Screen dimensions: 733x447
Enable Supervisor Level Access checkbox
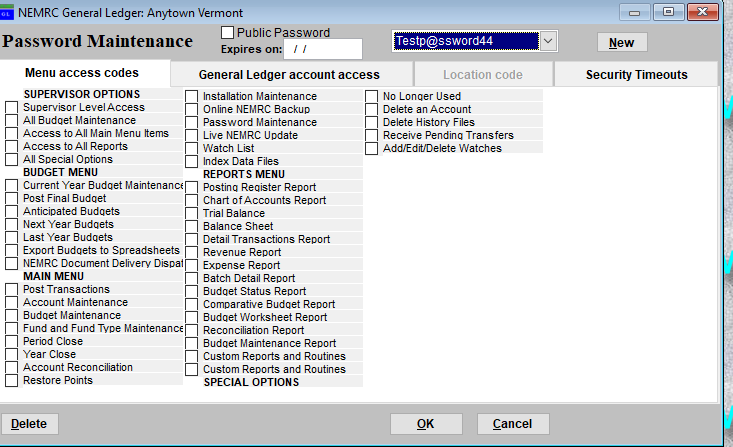coord(12,107)
